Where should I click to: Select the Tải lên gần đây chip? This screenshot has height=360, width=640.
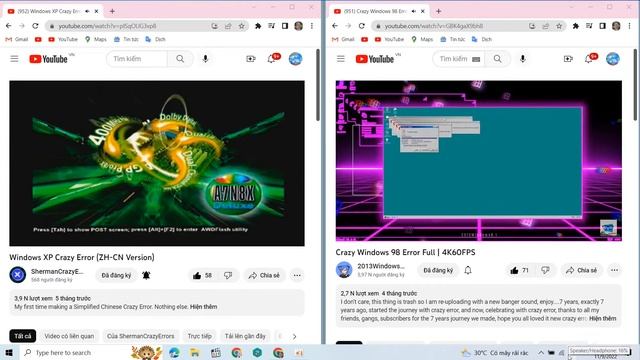click(x=245, y=336)
